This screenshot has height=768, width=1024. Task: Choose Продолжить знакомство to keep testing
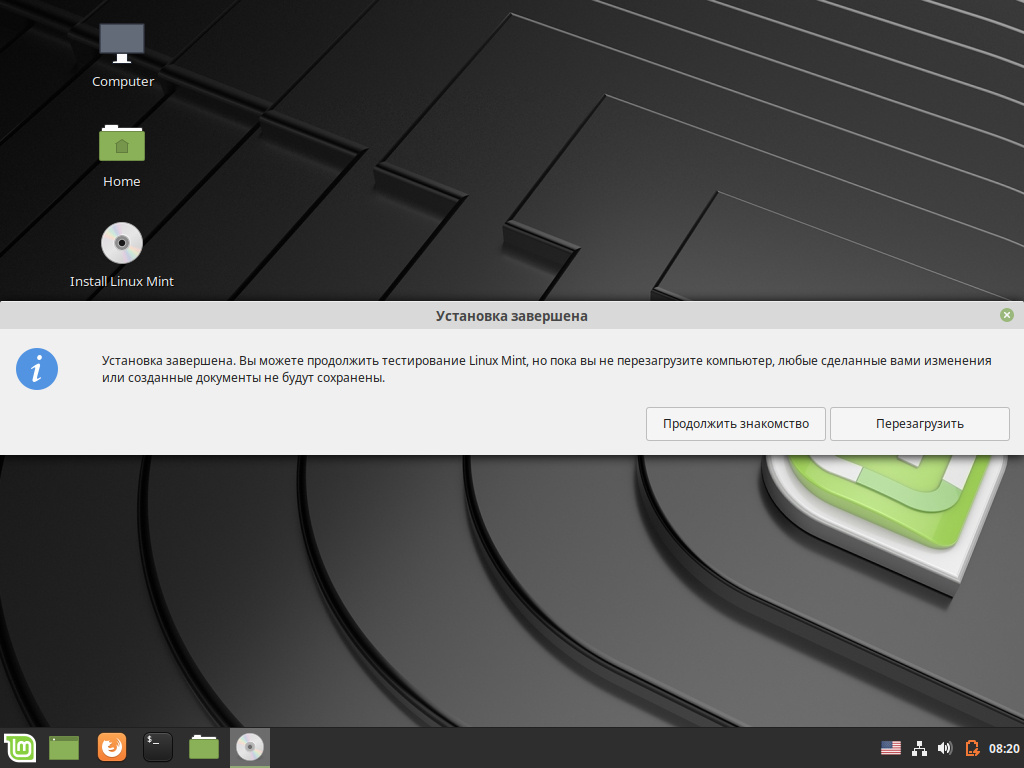(x=735, y=423)
